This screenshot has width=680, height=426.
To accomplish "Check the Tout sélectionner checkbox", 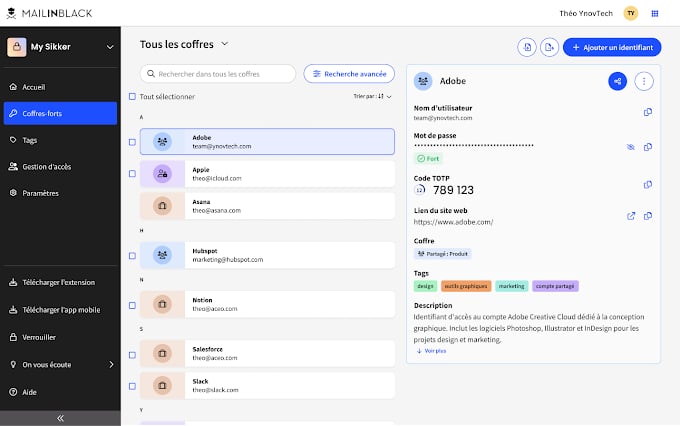I will [x=132, y=97].
